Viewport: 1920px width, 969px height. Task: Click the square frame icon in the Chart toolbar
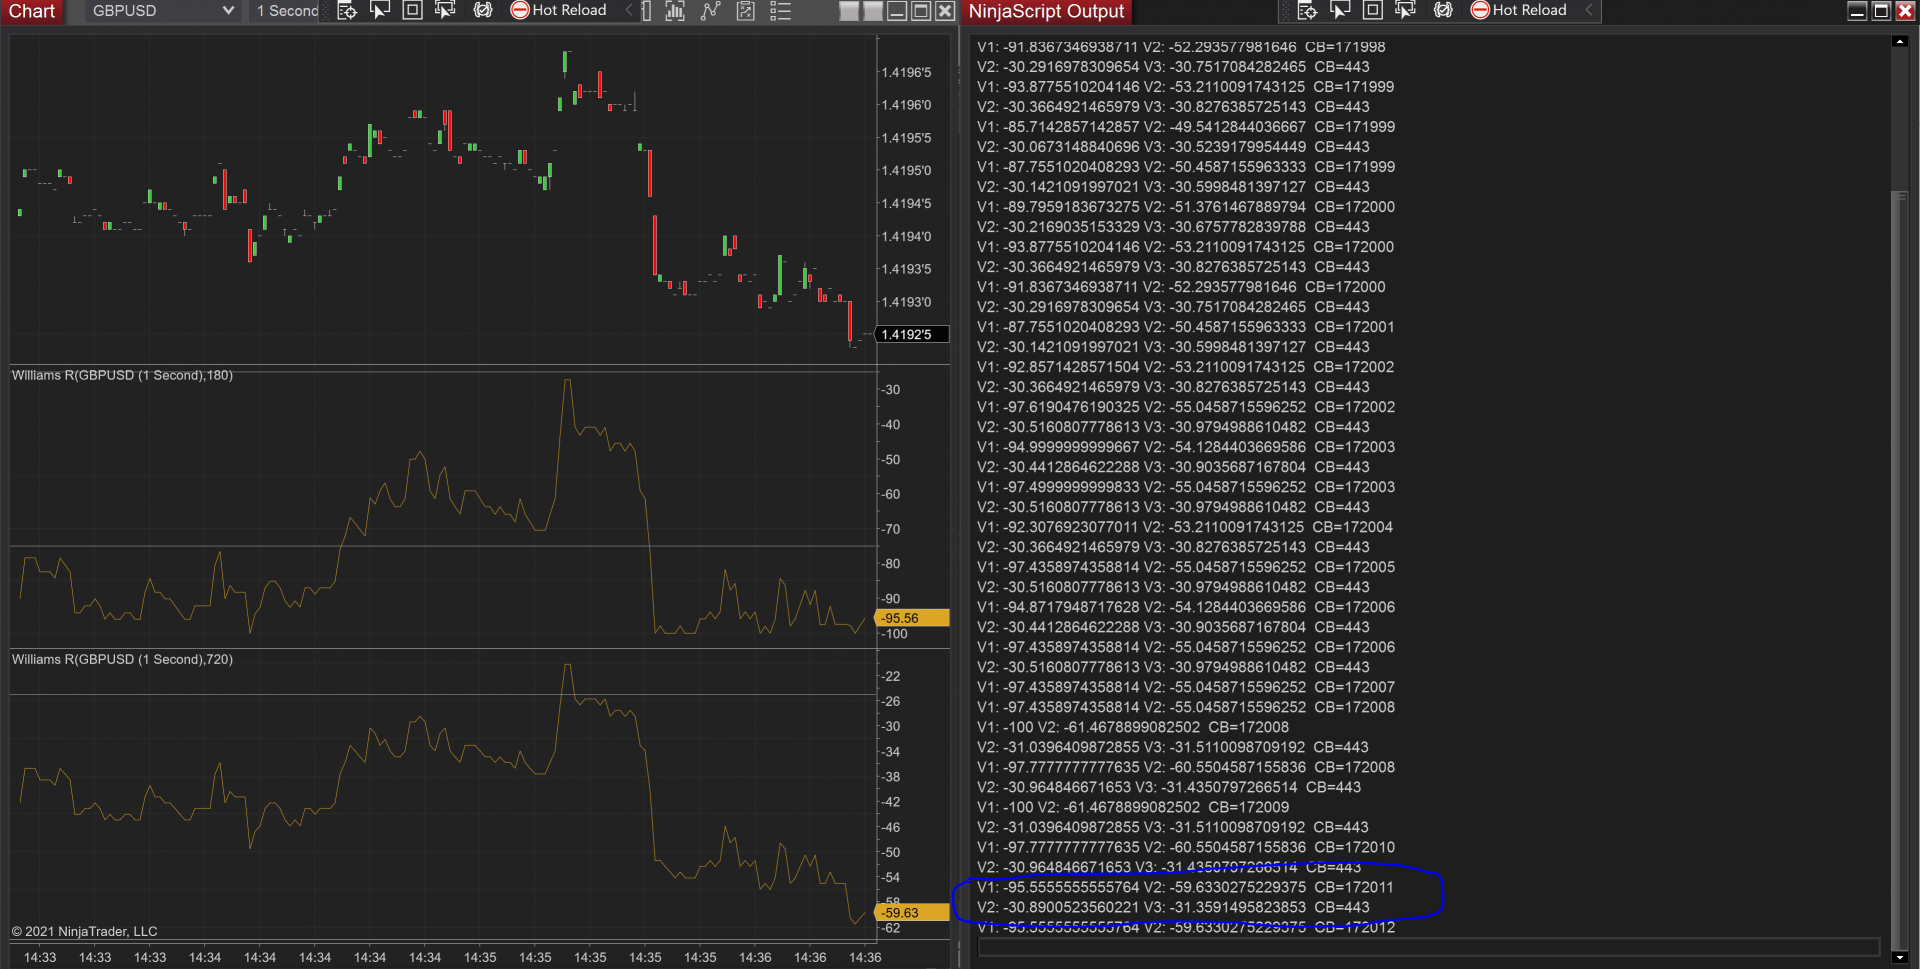(412, 11)
